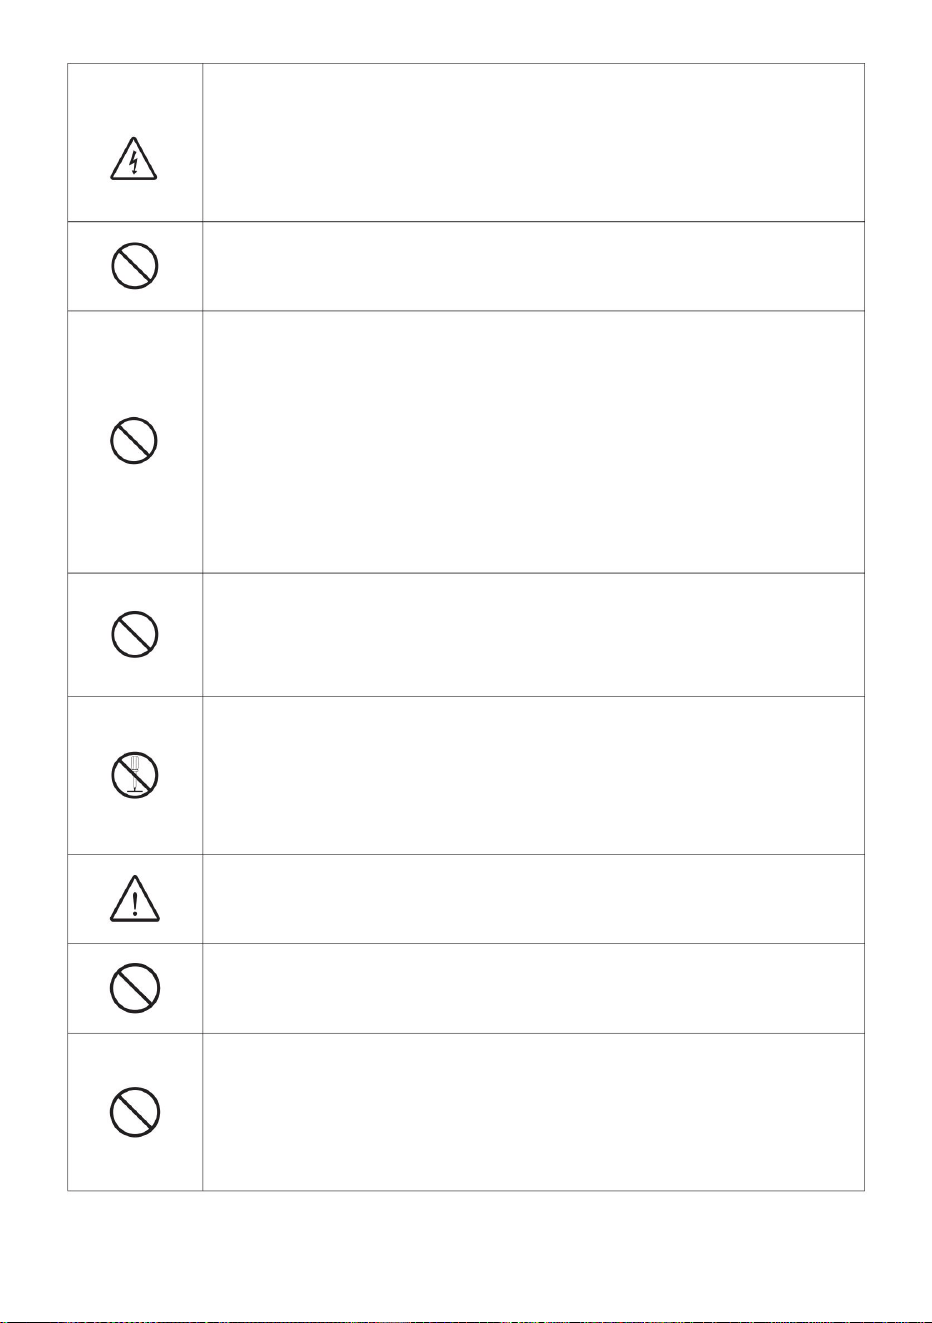Viewport: 932px width, 1323px height.
Task: Select the blank description cell in the second row
Action: click(533, 266)
